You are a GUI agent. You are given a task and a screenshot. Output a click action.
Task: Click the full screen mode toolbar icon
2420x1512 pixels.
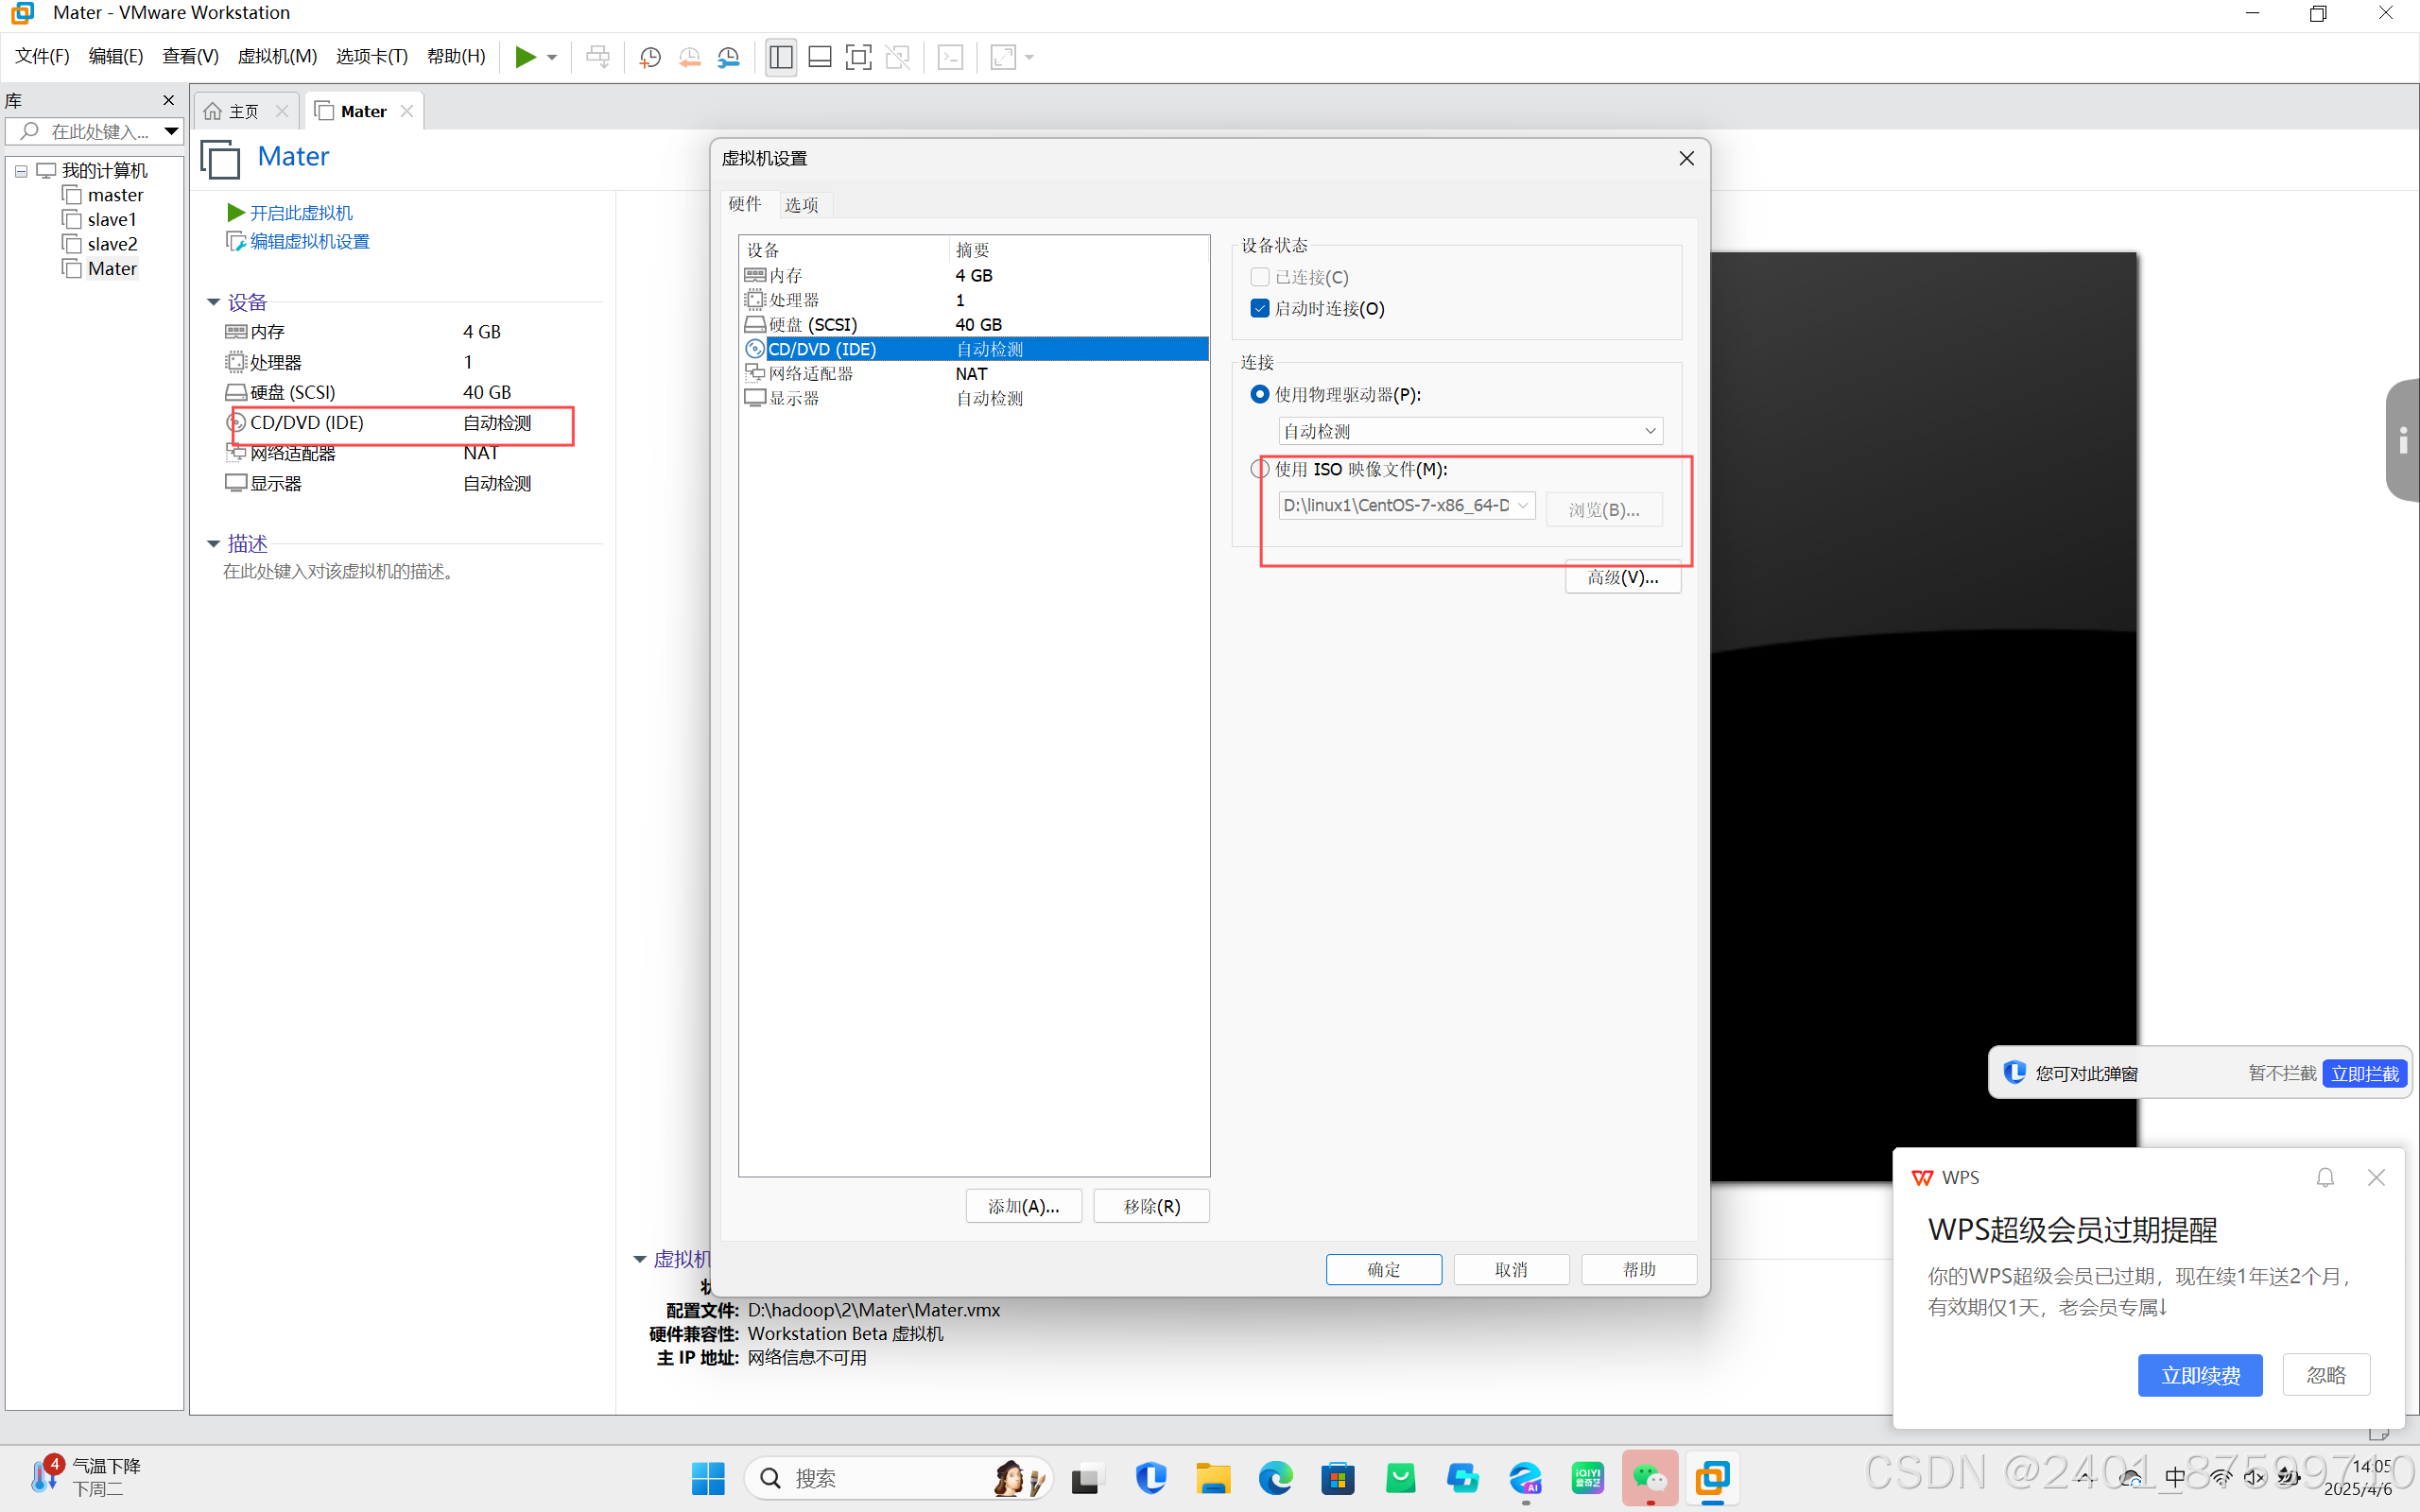tap(858, 57)
